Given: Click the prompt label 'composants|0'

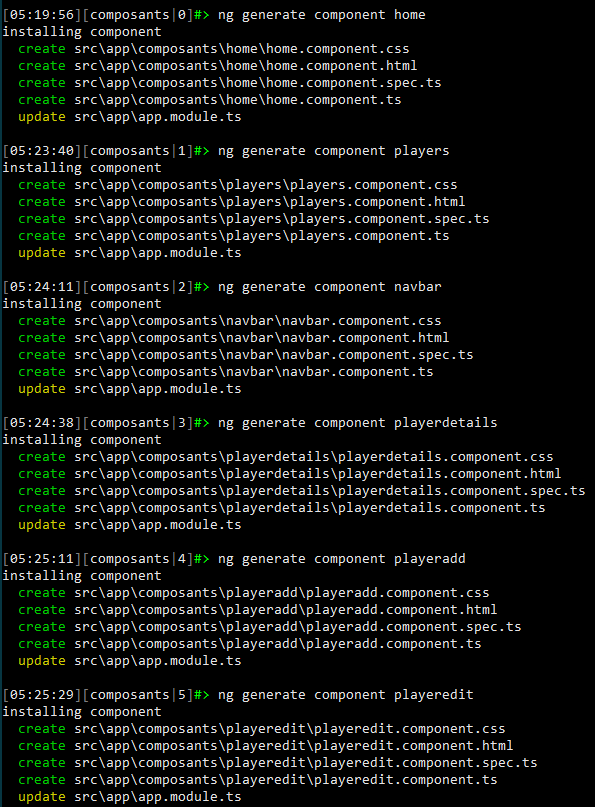Looking at the screenshot, I should pyautogui.click(x=138, y=15).
